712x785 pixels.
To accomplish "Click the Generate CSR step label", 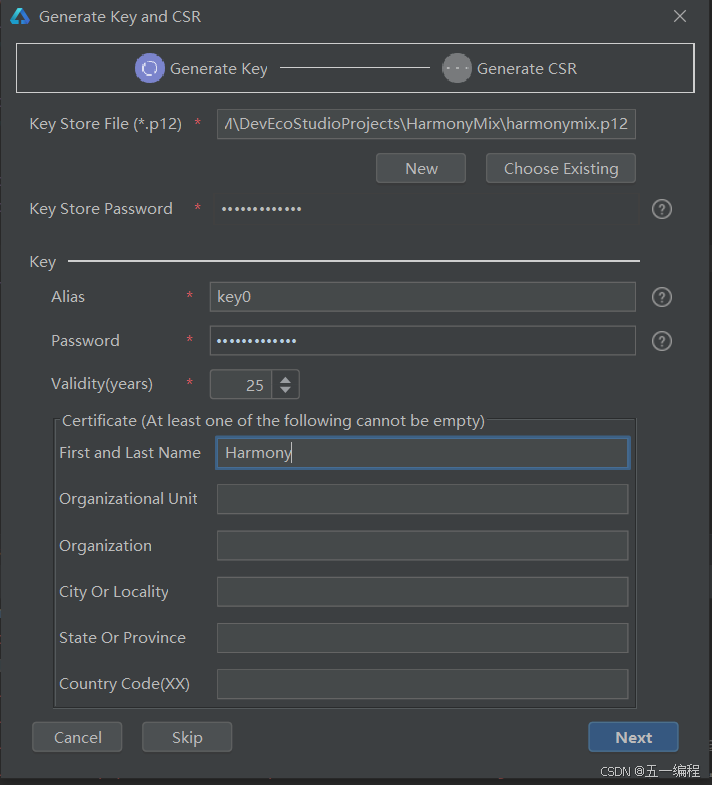I will point(527,69).
